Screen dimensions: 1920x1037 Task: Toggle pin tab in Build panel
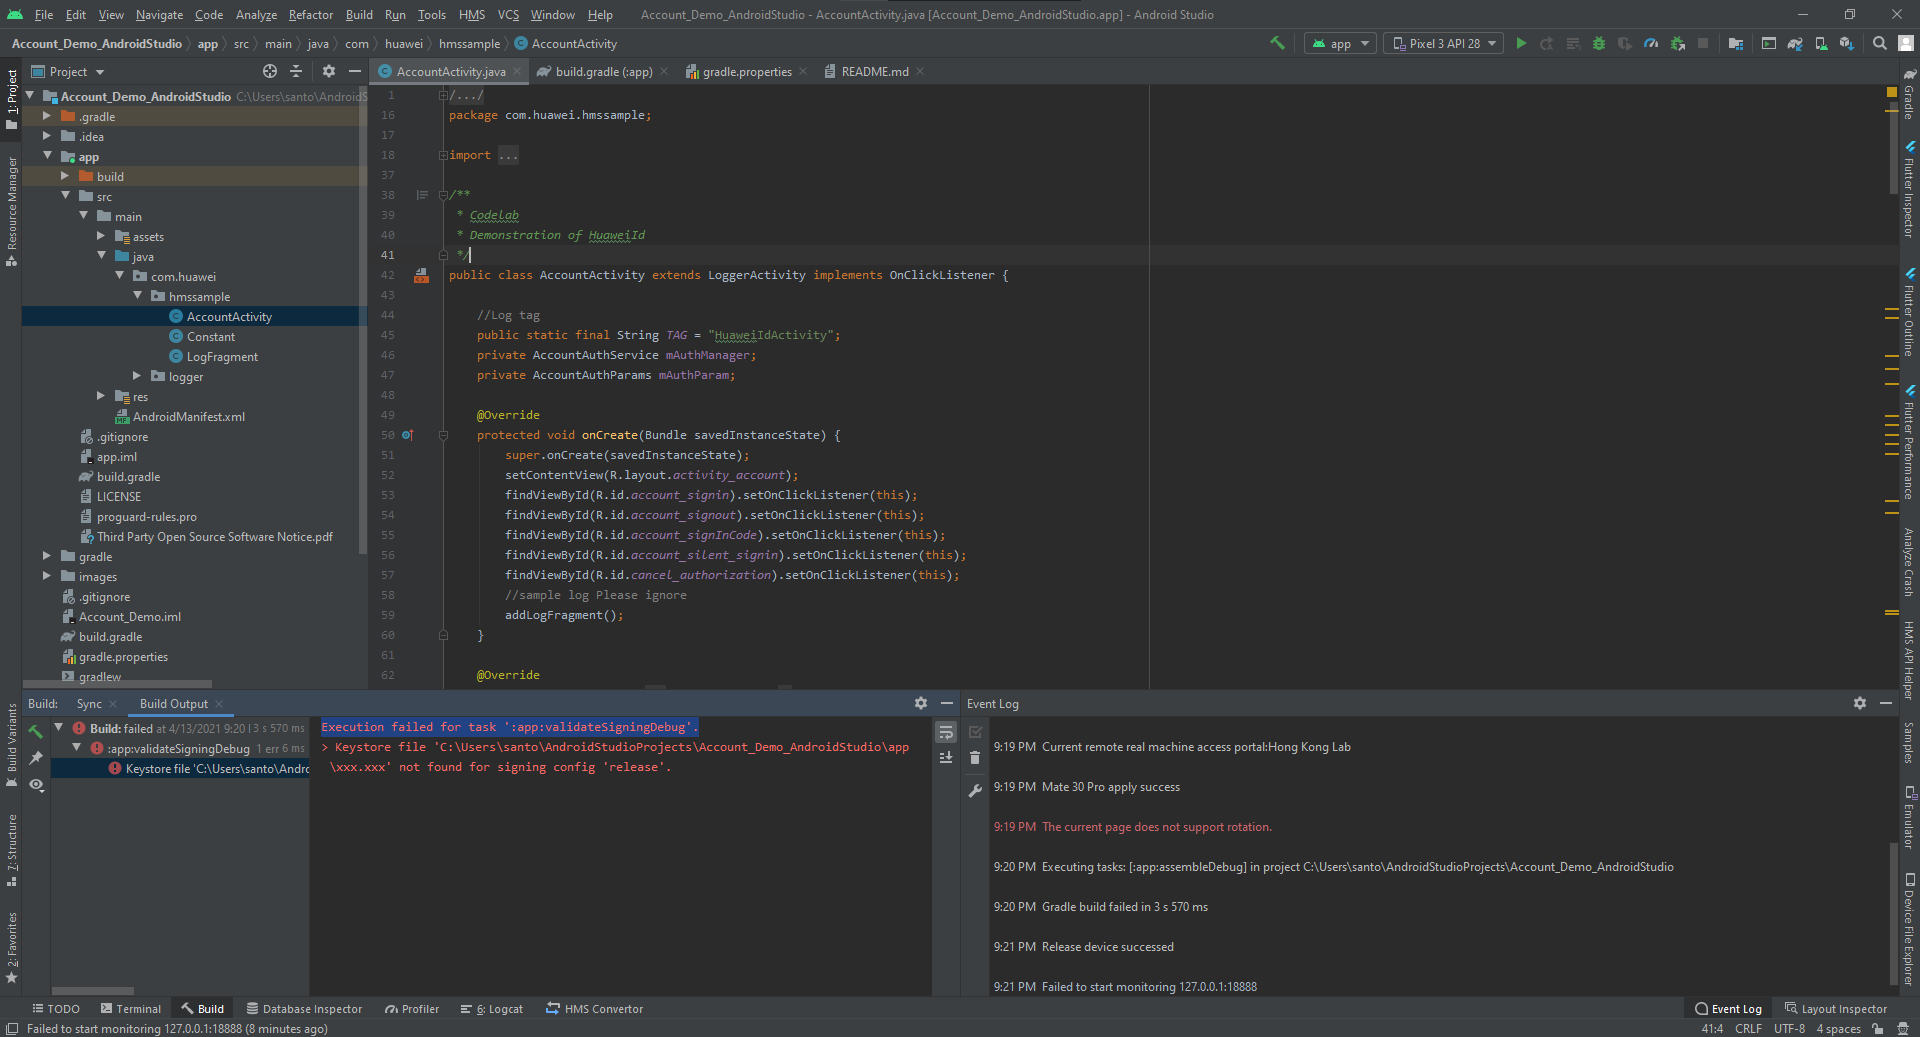tap(36, 758)
